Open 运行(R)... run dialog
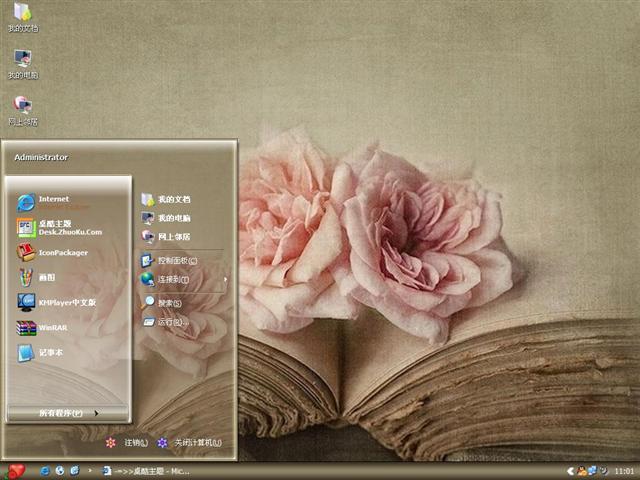 pyautogui.click(x=165, y=322)
